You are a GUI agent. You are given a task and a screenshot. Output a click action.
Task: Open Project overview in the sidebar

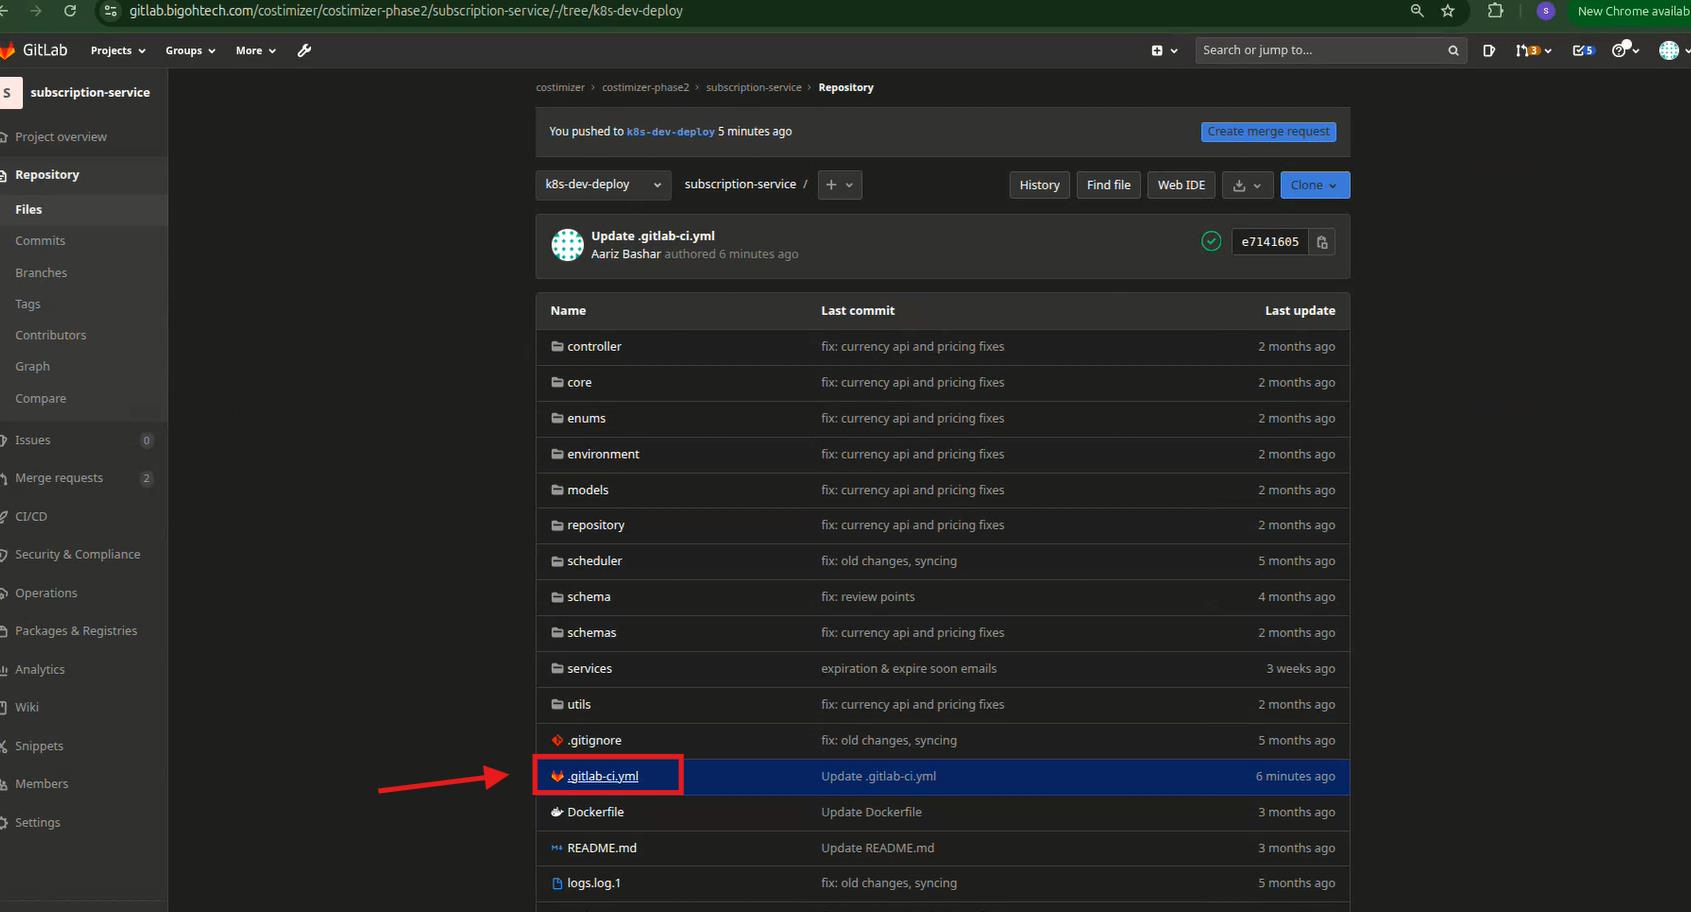click(x=60, y=137)
